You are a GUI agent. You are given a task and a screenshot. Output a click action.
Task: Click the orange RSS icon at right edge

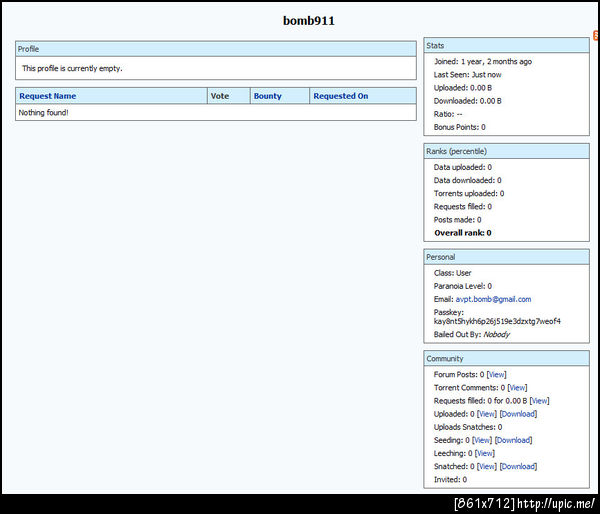597,36
